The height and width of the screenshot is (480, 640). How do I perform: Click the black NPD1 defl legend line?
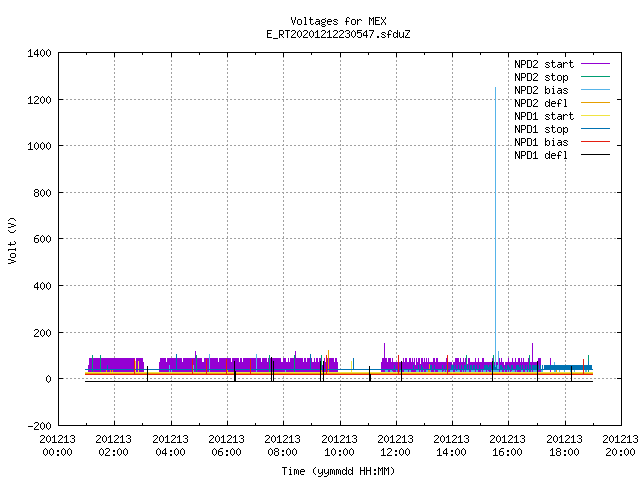coord(596,155)
